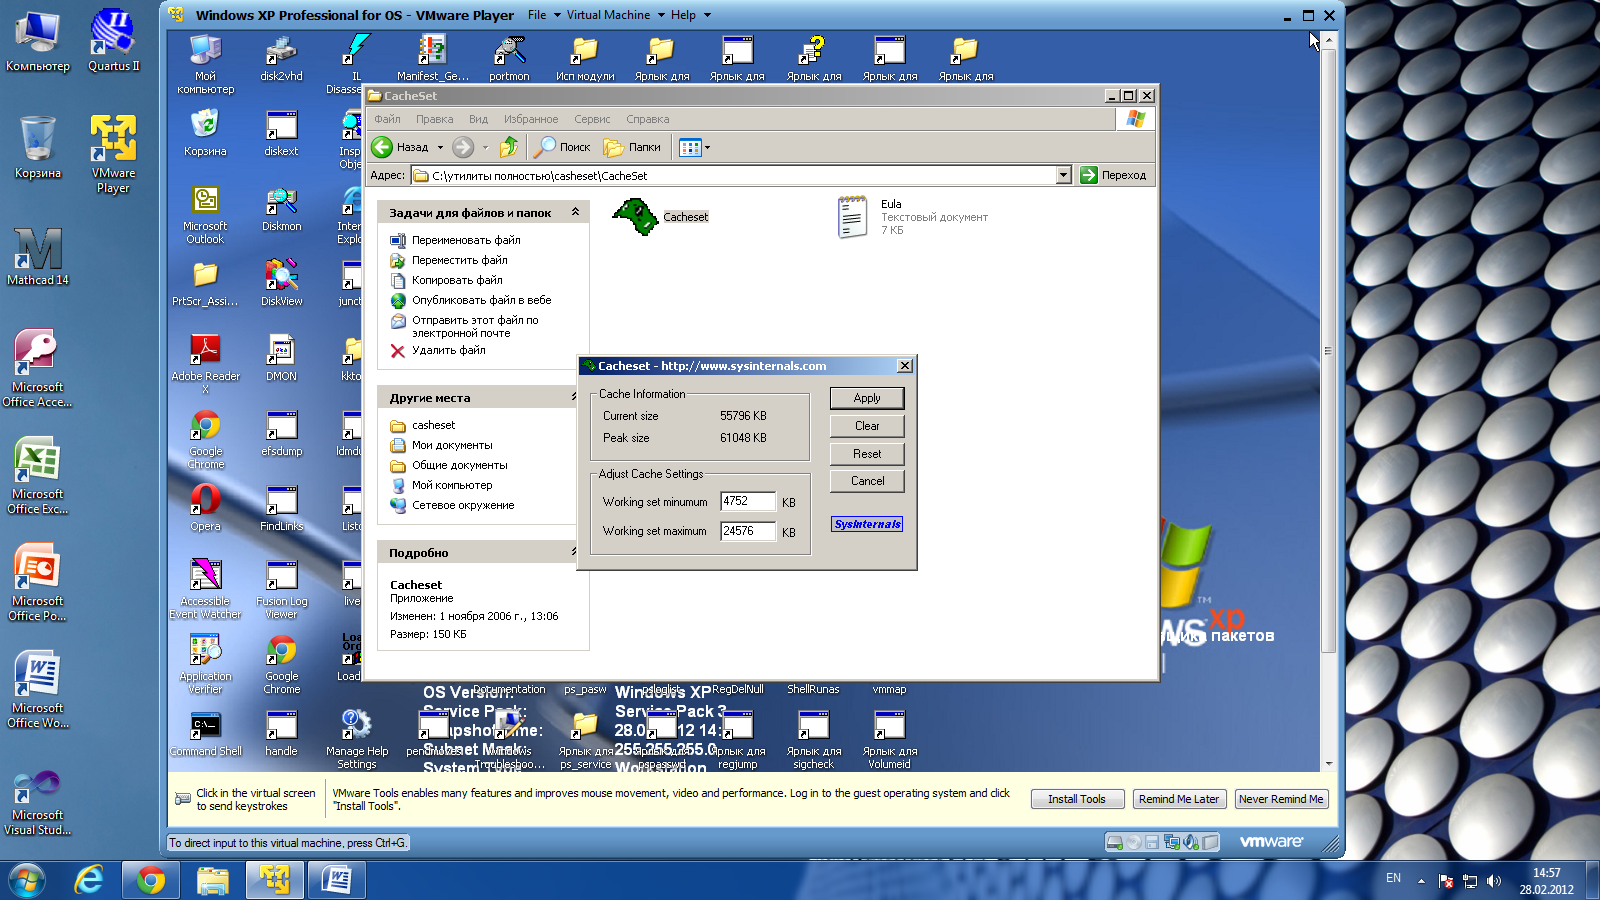Open the Правка menu
This screenshot has width=1600, height=900.
click(435, 119)
